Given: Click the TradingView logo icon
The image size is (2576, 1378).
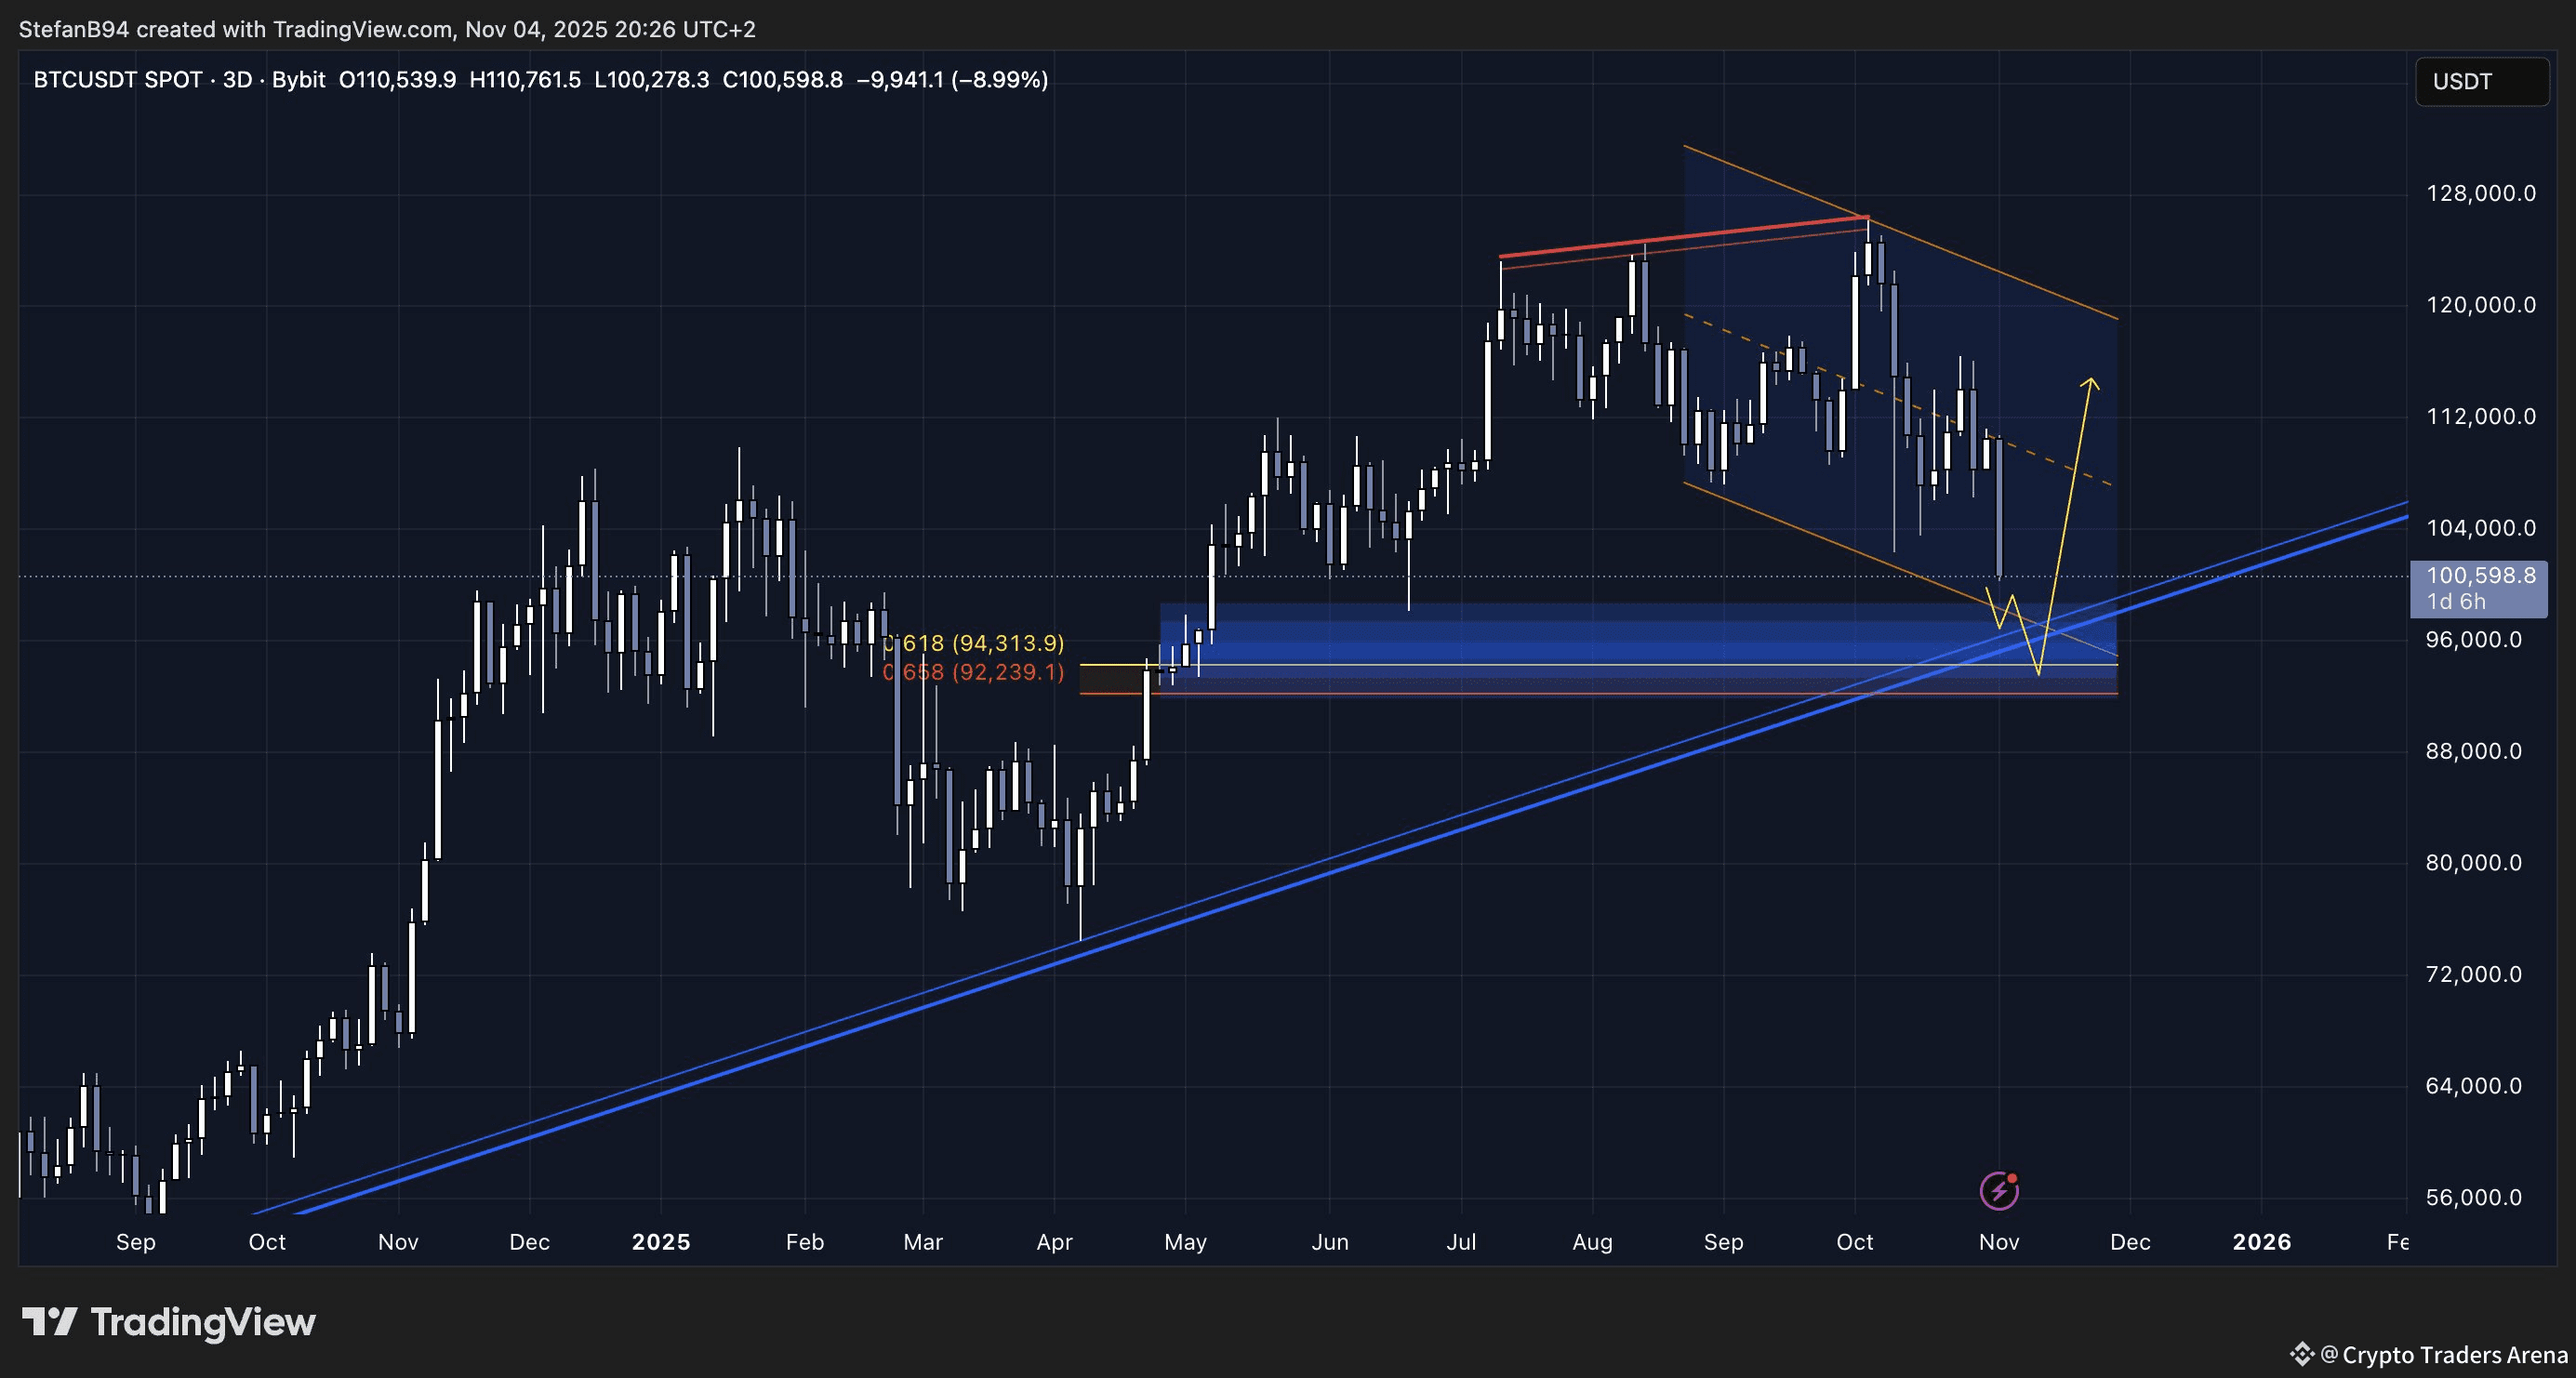Looking at the screenshot, I should 49,1322.
